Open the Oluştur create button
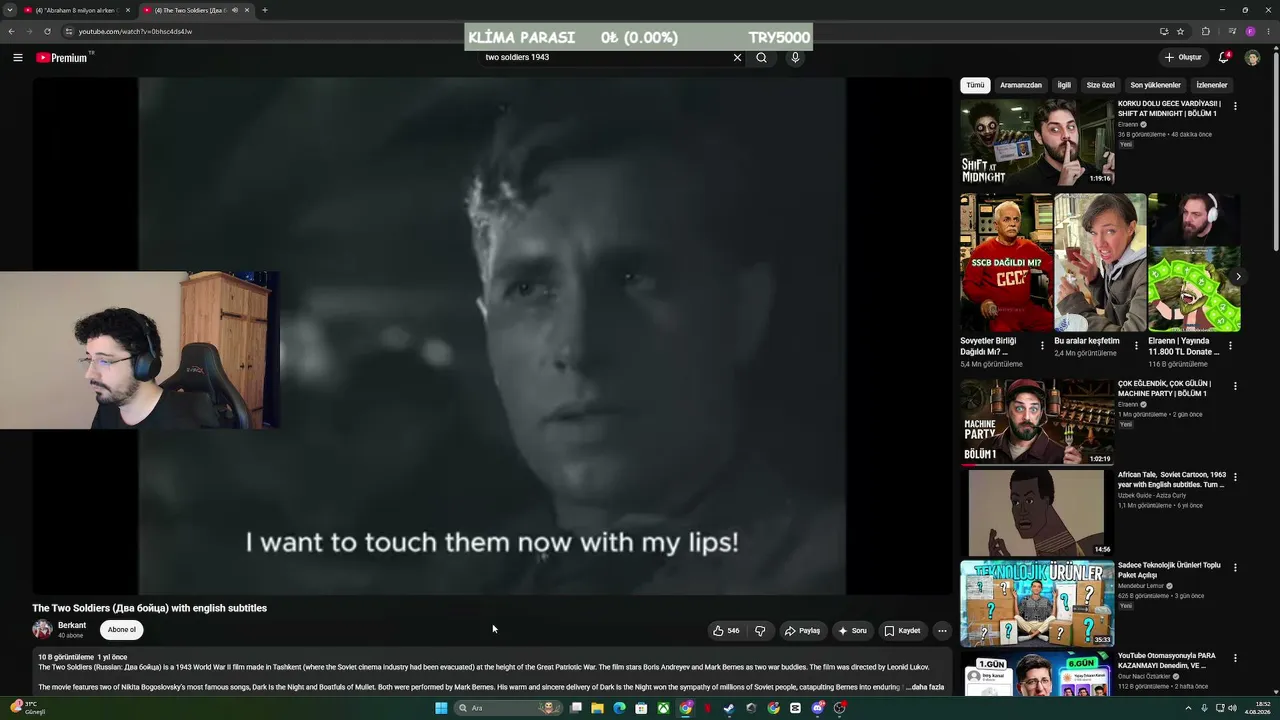The height and width of the screenshot is (720, 1280). pos(1182,58)
